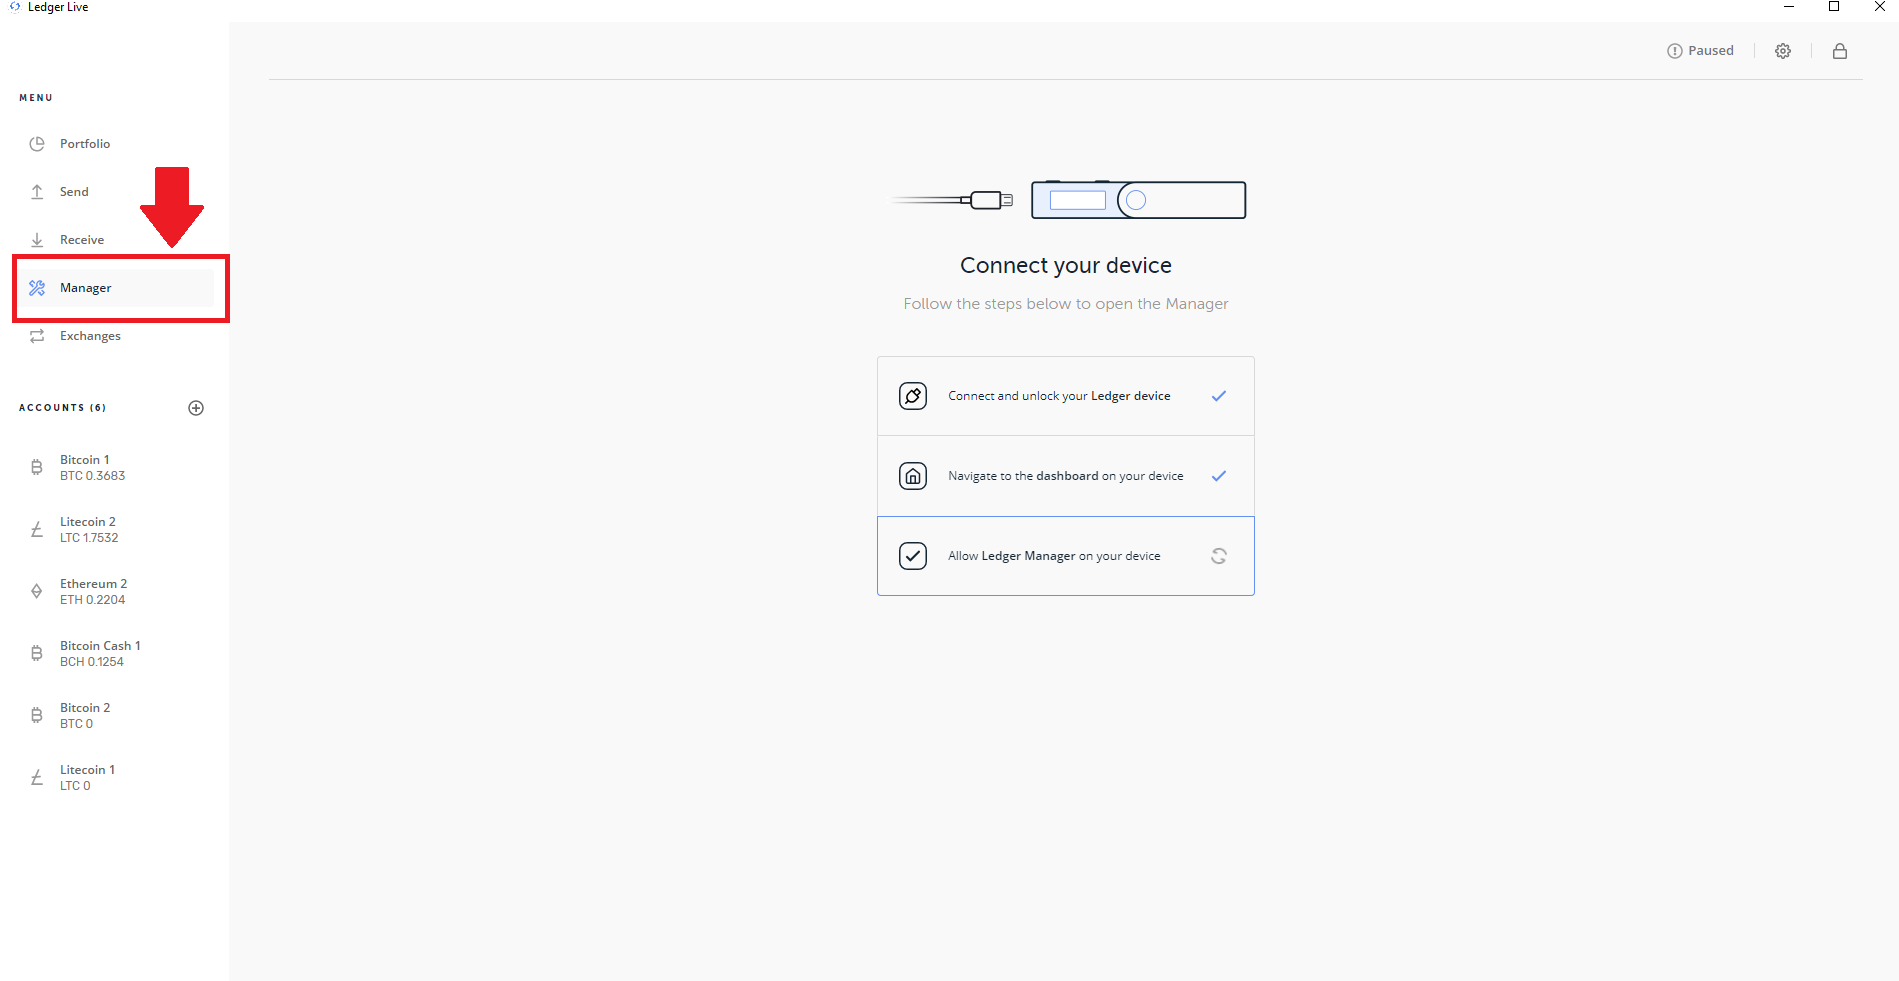This screenshot has width=1899, height=981.
Task: Open the Send menu item
Action: (115, 192)
